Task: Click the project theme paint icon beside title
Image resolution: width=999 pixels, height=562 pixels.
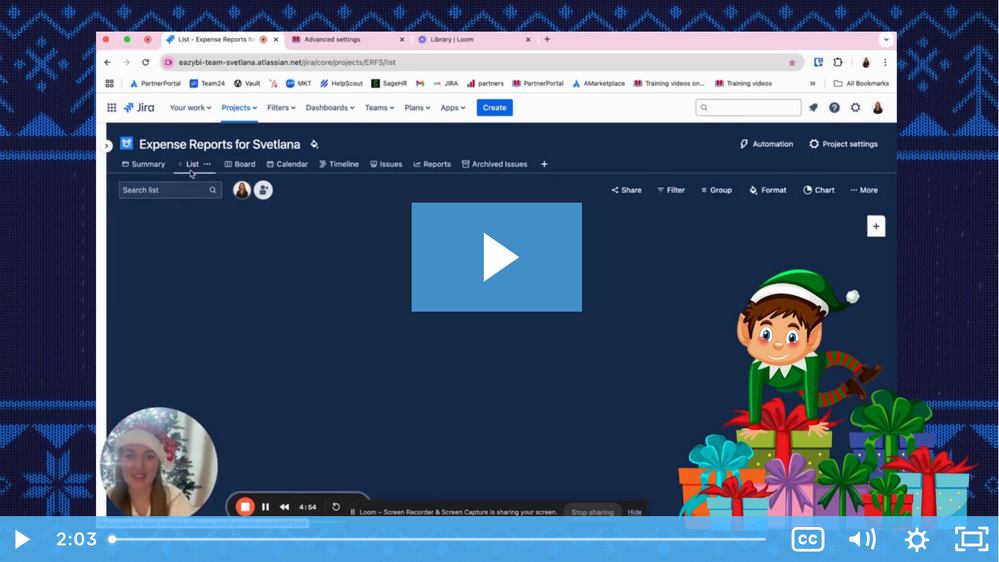Action: pyautogui.click(x=314, y=144)
